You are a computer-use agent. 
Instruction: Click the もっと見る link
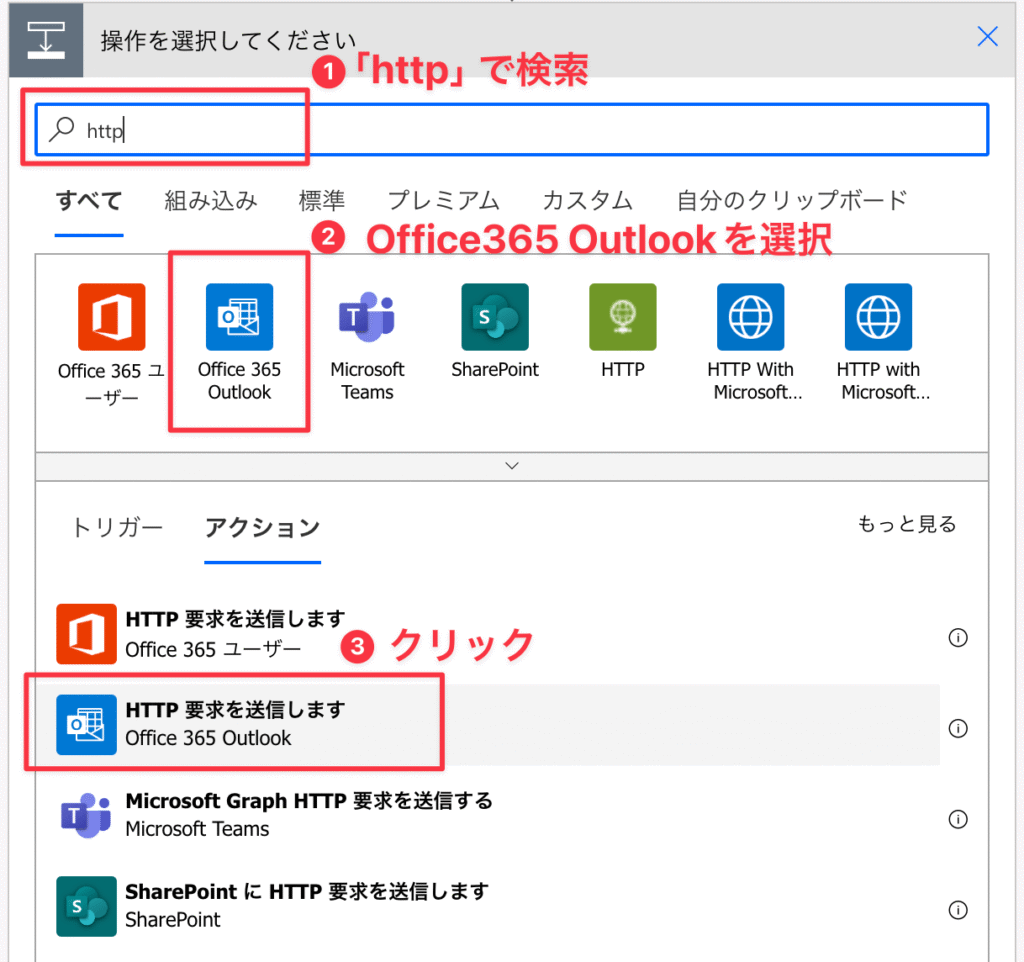[906, 524]
